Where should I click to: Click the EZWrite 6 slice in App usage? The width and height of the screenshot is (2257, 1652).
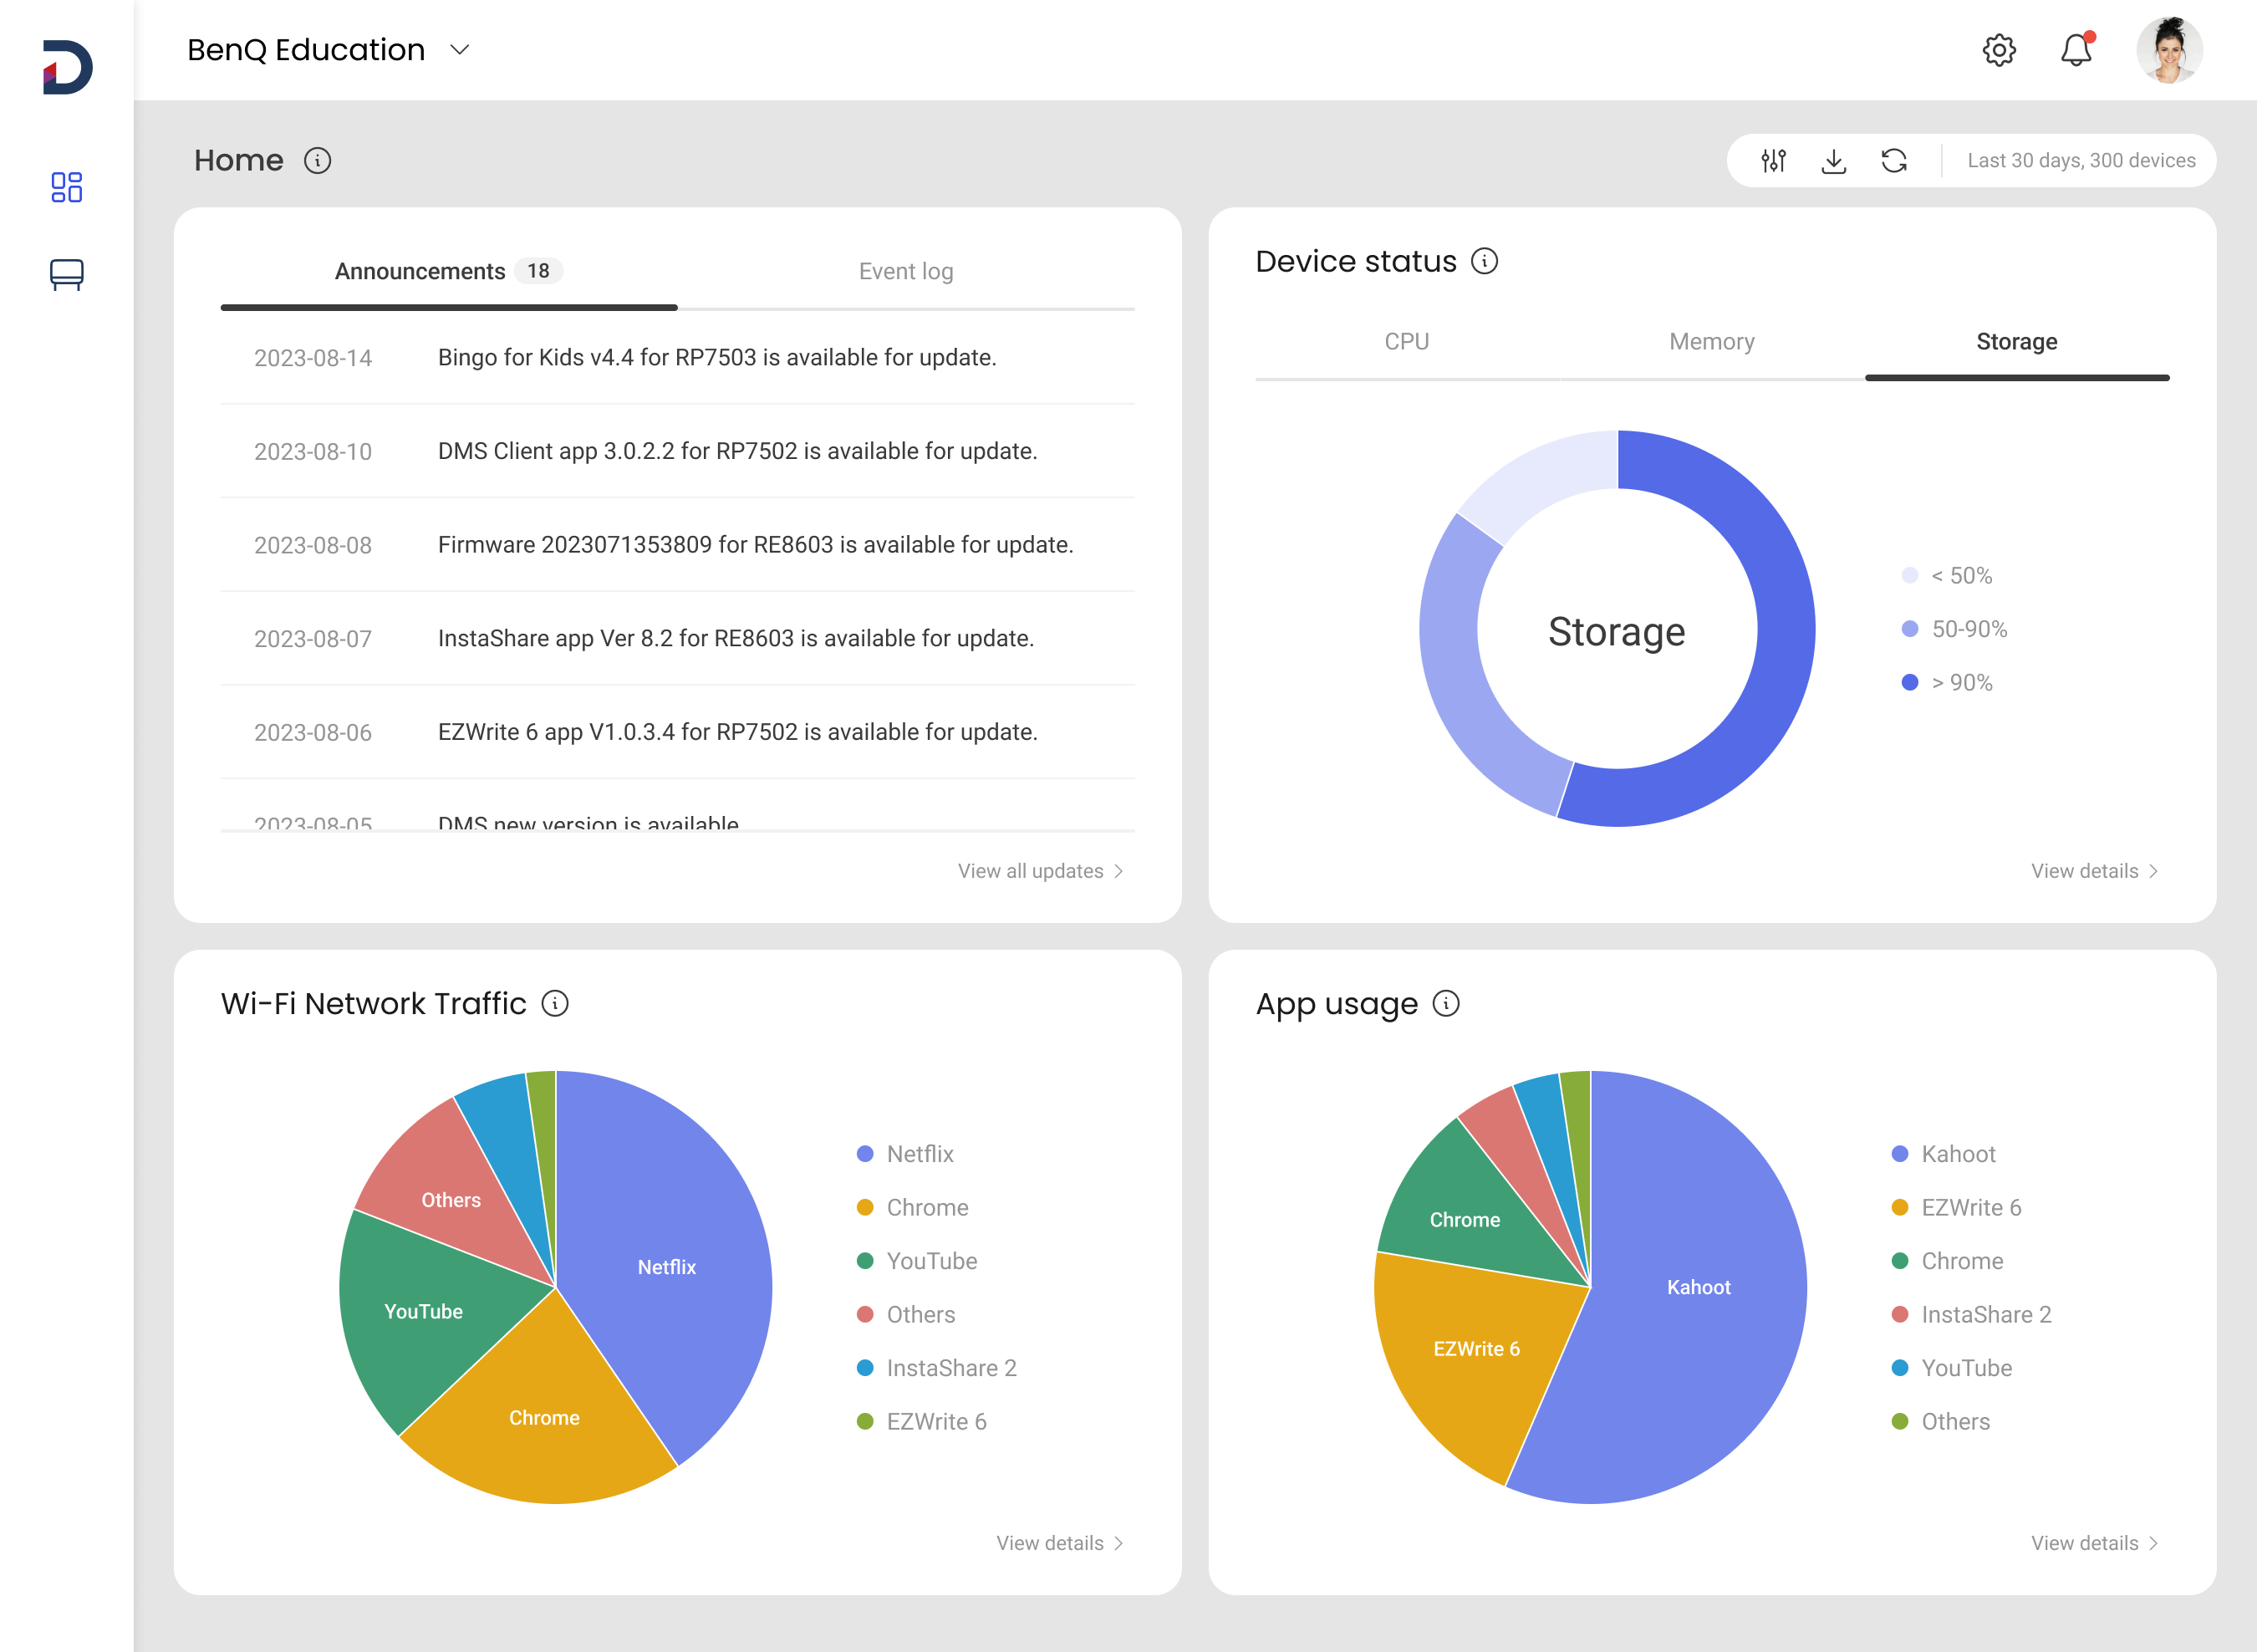click(1477, 1349)
